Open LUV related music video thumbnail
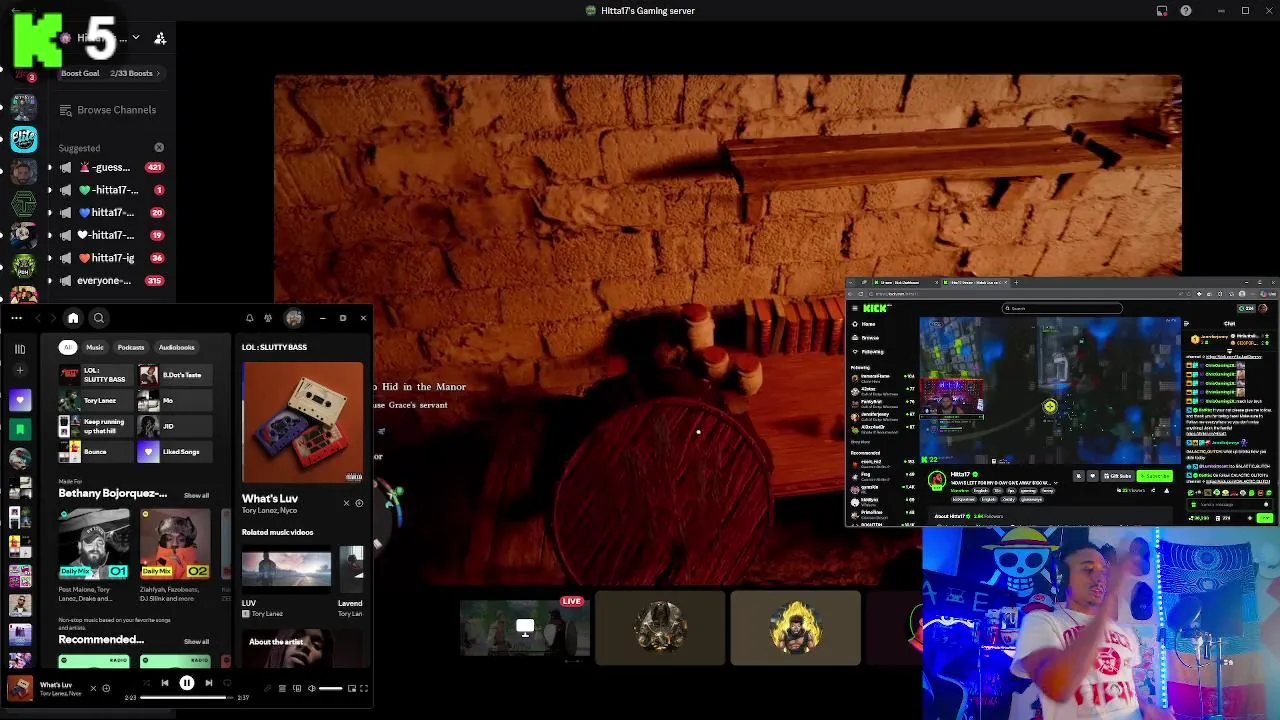The width and height of the screenshot is (1280, 720). tap(286, 569)
